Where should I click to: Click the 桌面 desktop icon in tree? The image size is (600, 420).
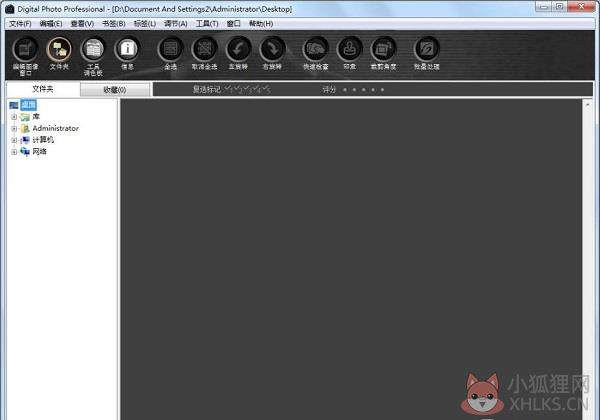click(14, 105)
